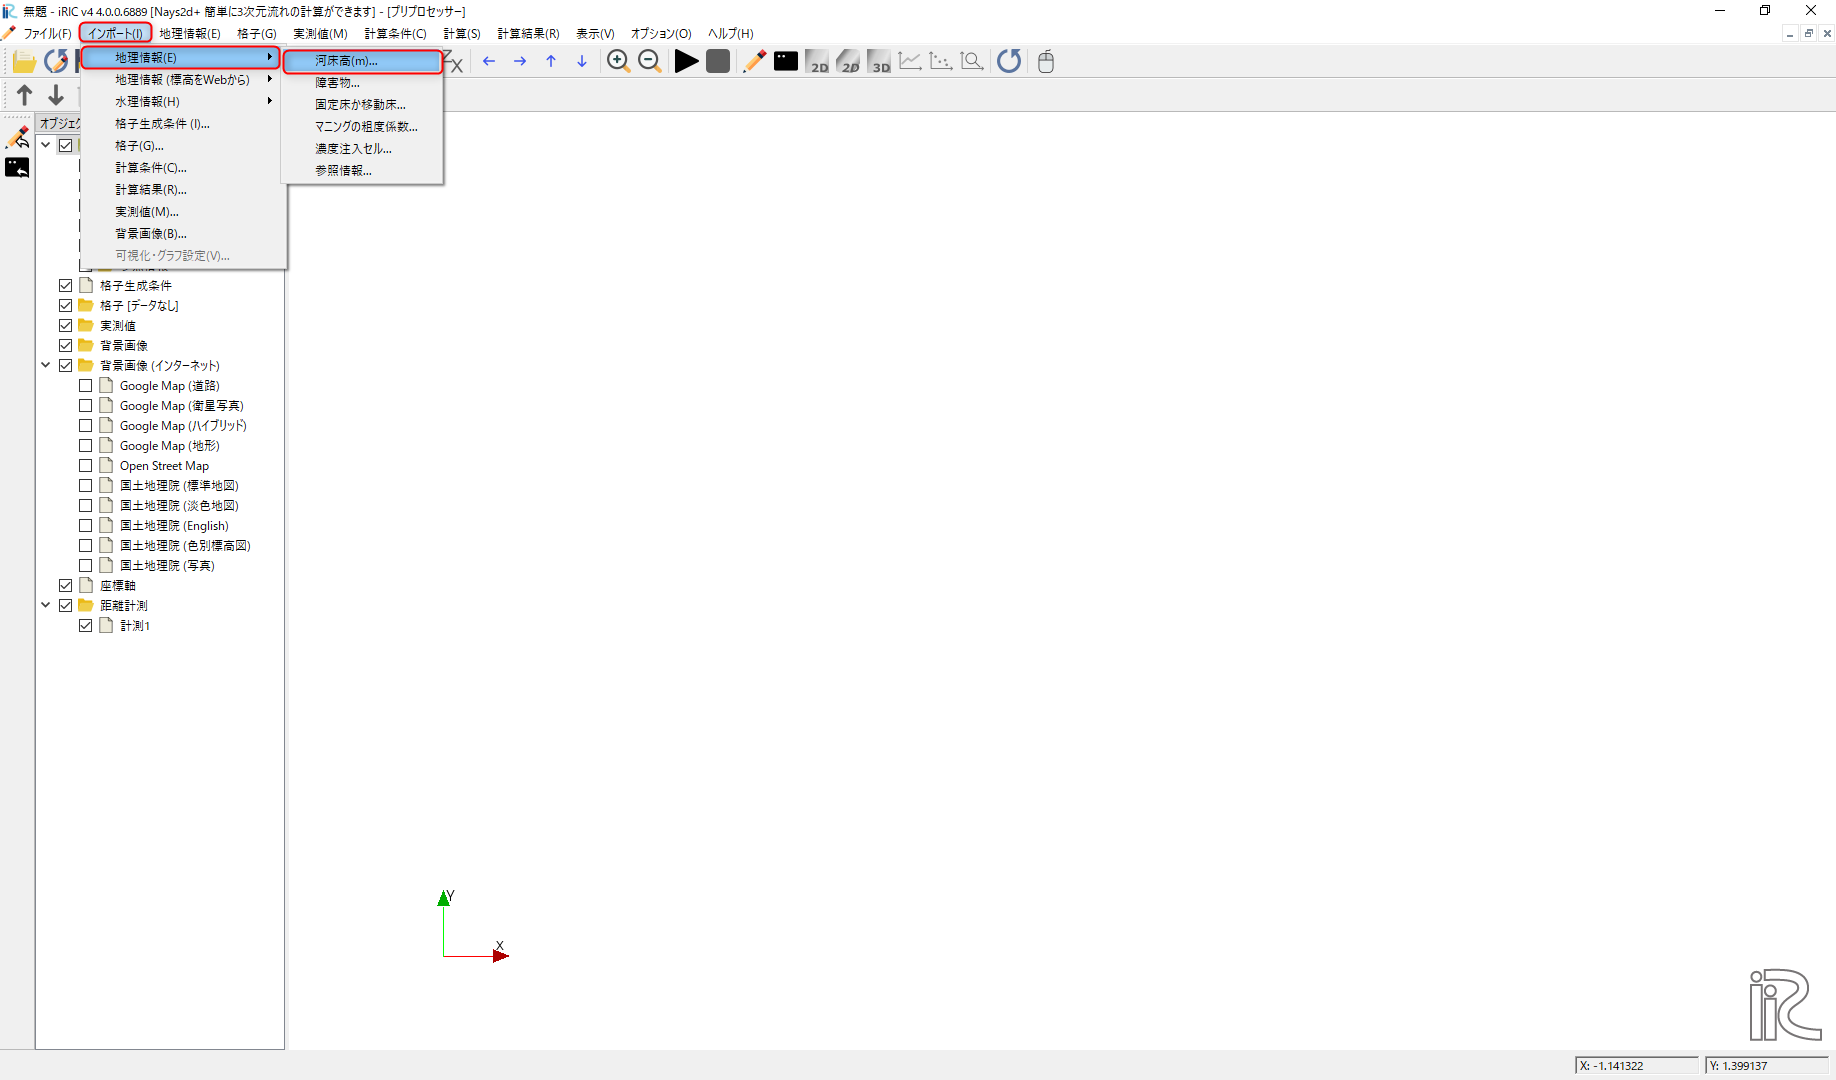1836x1080 pixels.
Task: Click the move right arrow icon
Action: pos(520,62)
